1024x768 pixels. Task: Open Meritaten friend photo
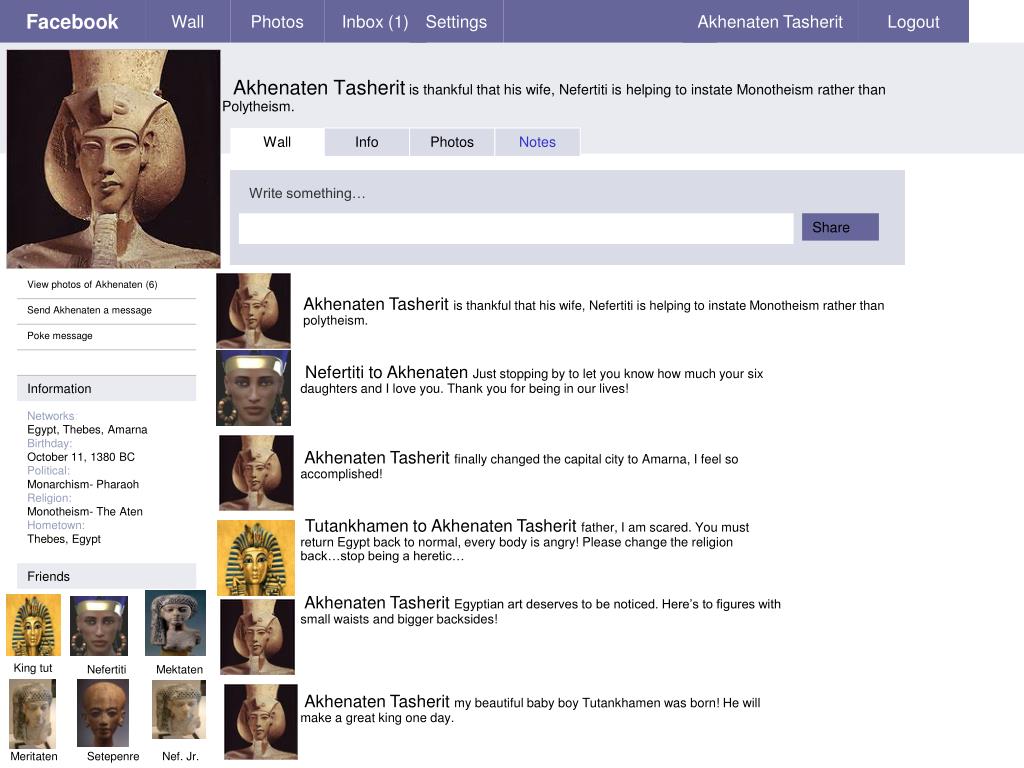pos(33,713)
